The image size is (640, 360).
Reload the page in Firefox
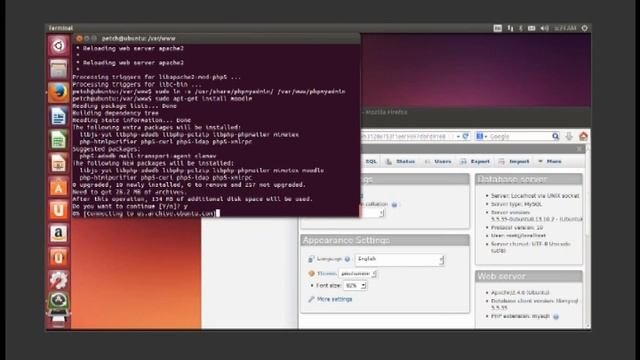pos(465,136)
